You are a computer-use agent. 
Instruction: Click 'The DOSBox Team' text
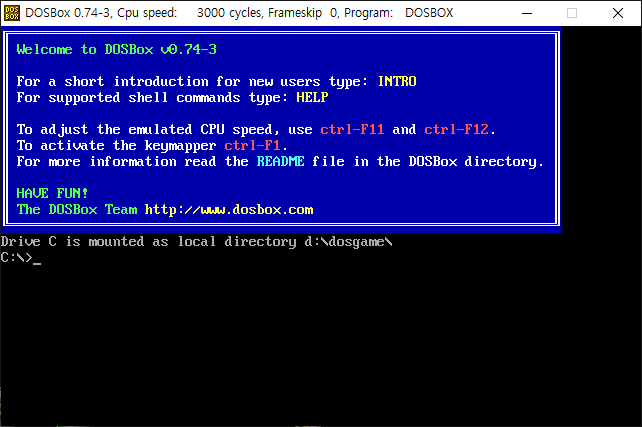pyautogui.click(x=77, y=210)
